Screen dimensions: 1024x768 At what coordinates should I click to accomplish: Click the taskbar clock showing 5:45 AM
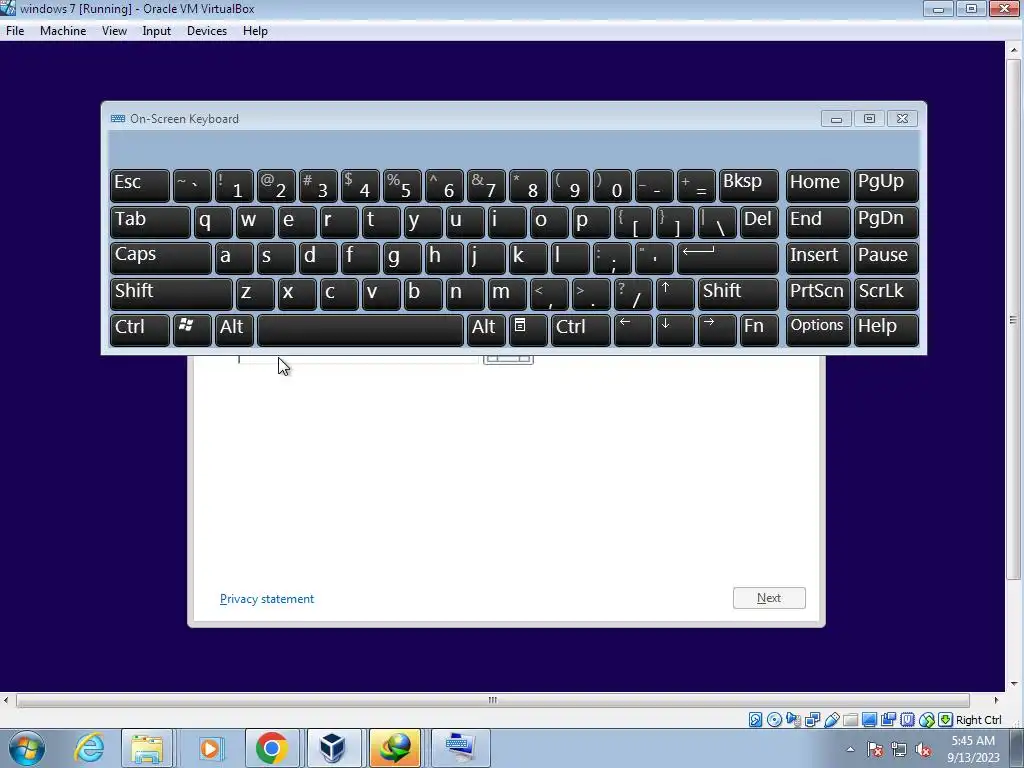973,749
